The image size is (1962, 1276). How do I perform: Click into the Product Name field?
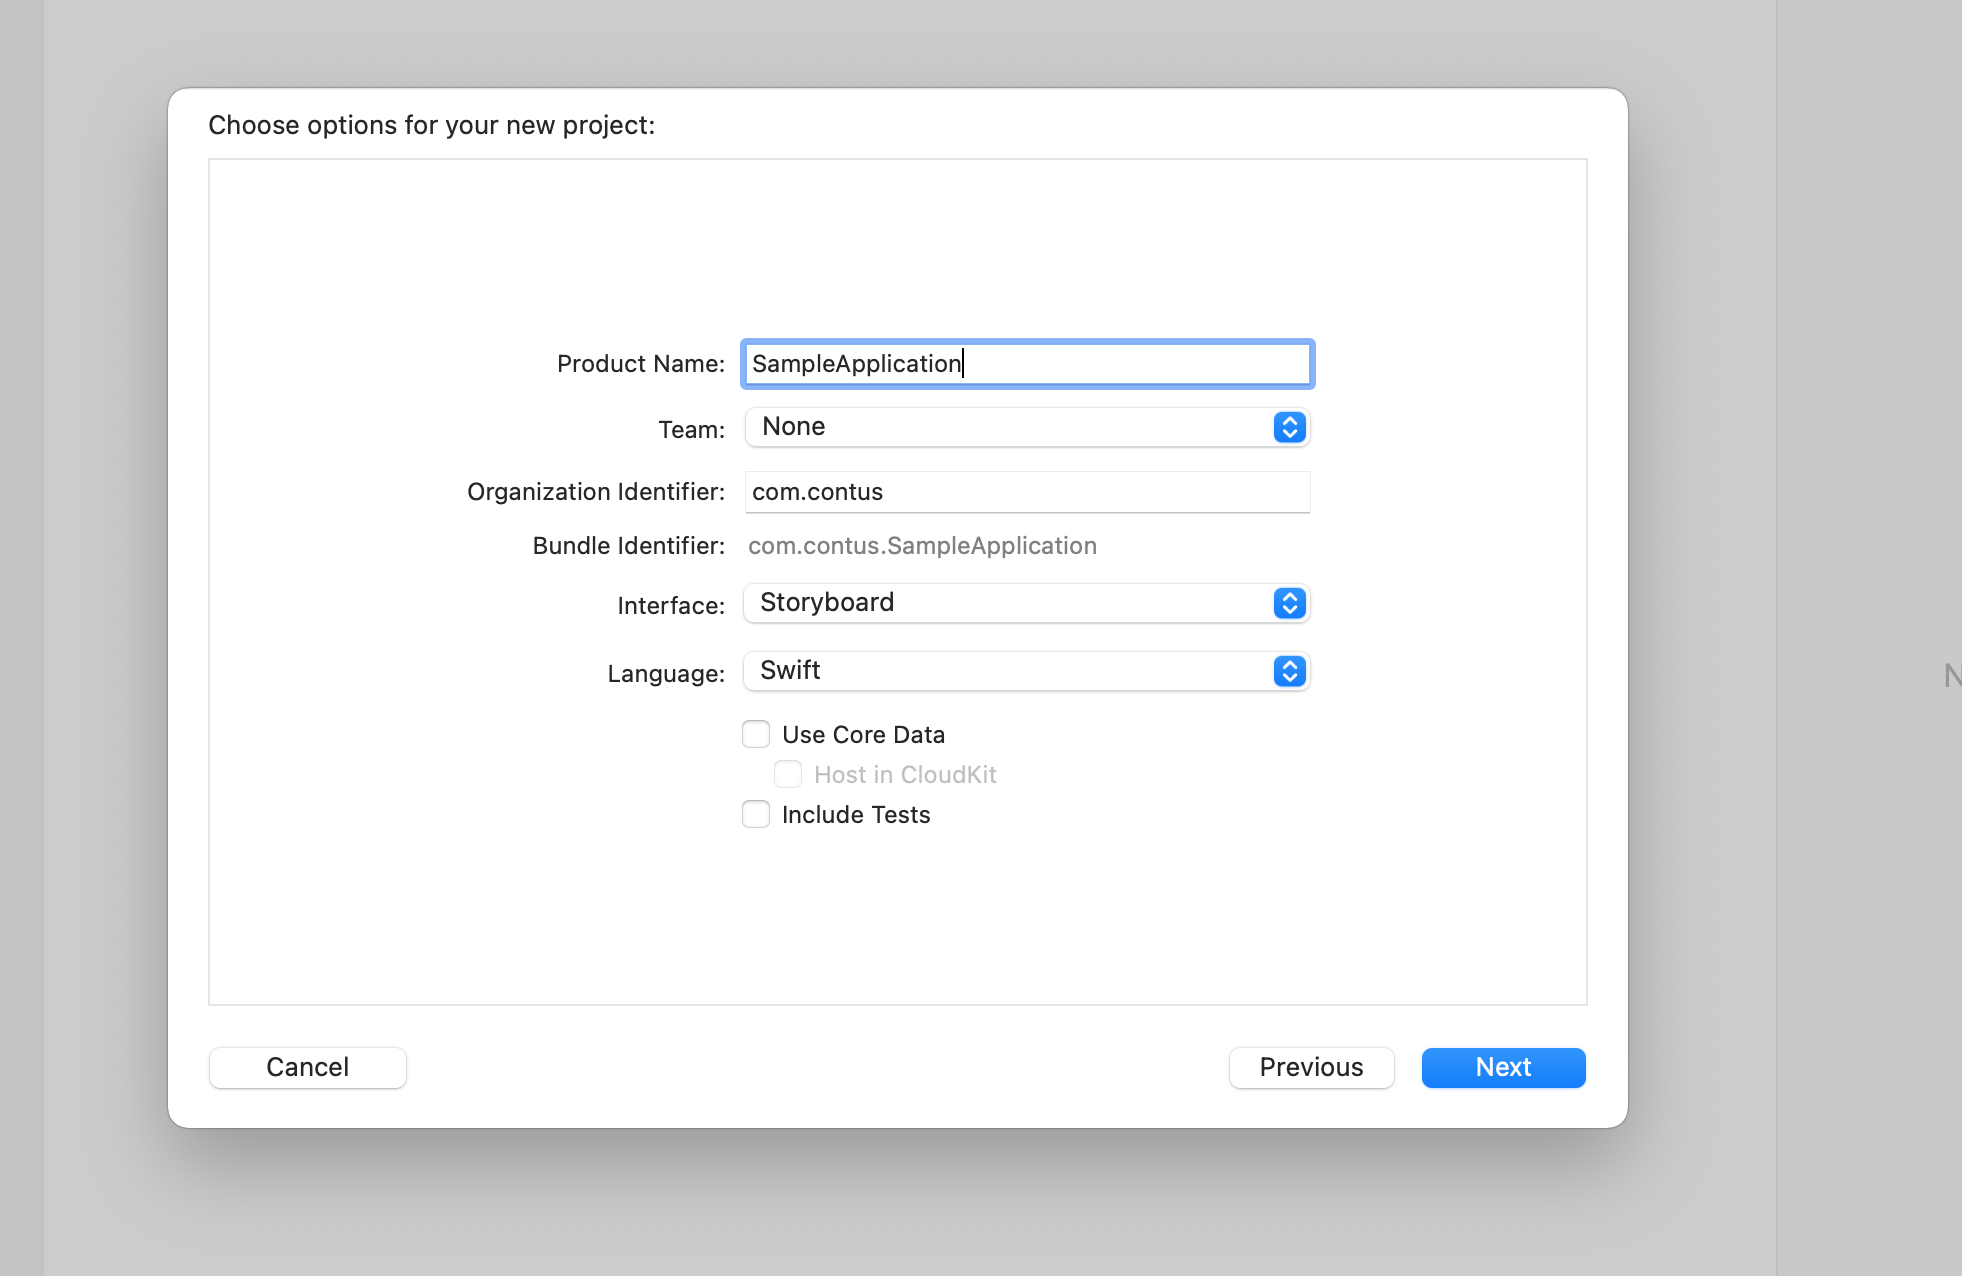[1027, 364]
